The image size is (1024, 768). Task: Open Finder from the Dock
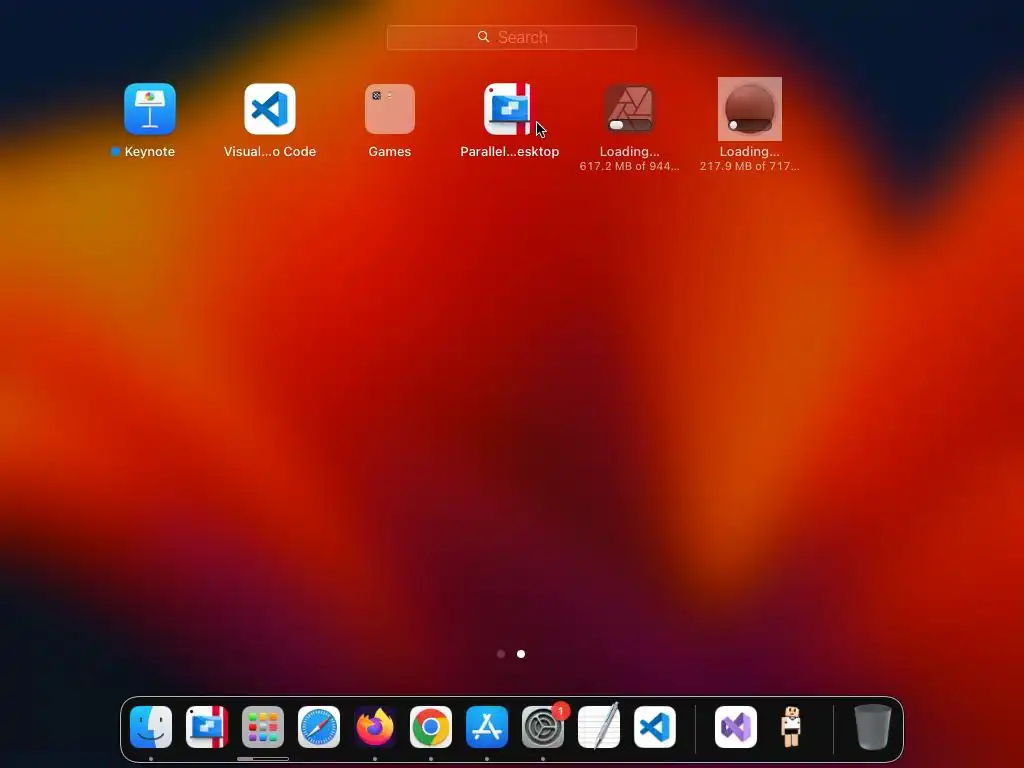point(151,727)
